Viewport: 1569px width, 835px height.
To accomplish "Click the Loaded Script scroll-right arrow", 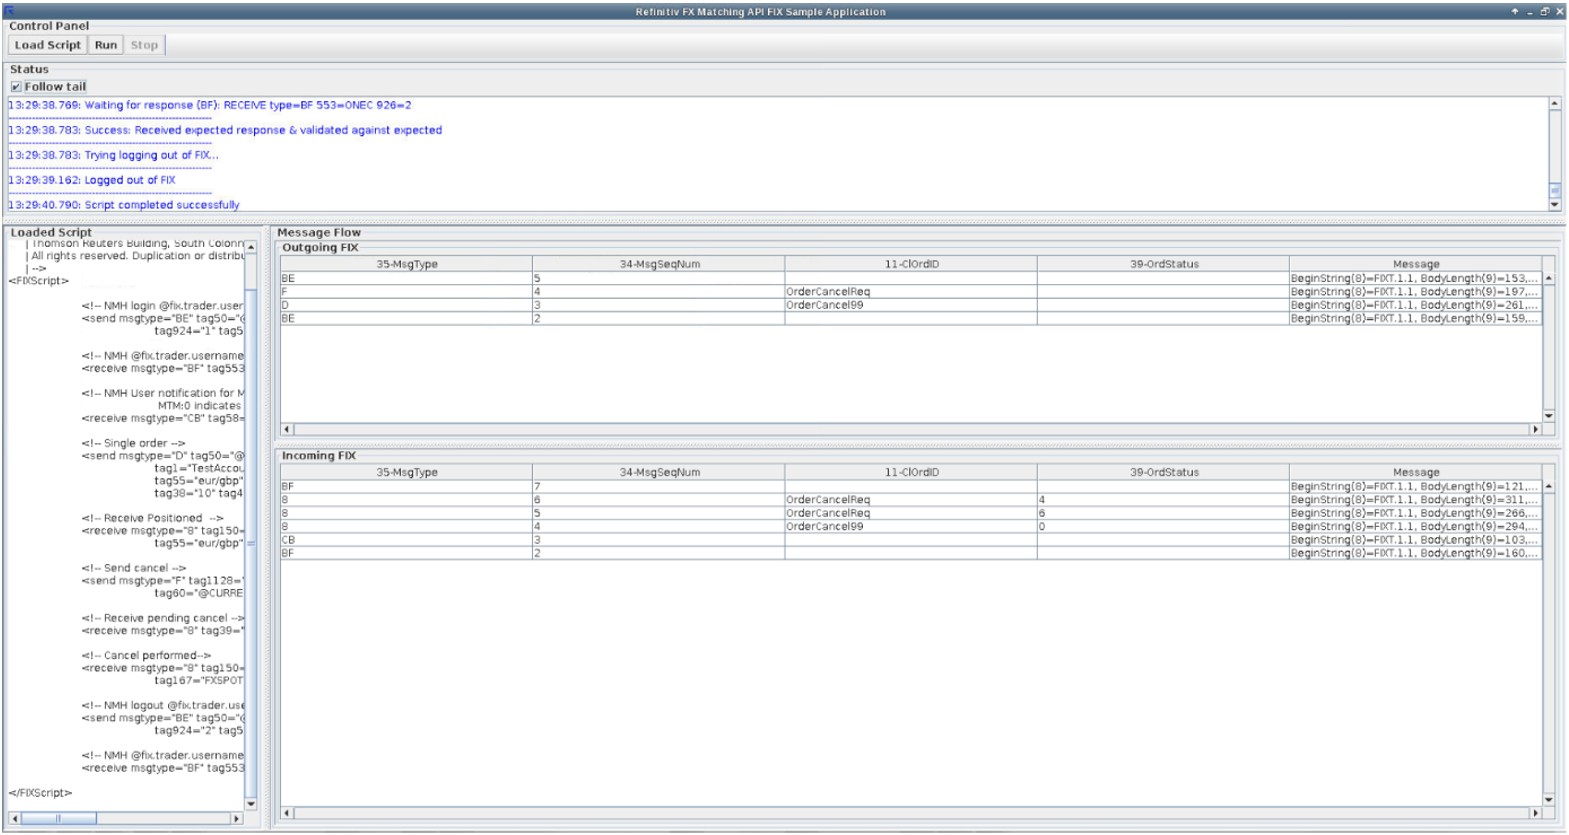I will (x=237, y=819).
